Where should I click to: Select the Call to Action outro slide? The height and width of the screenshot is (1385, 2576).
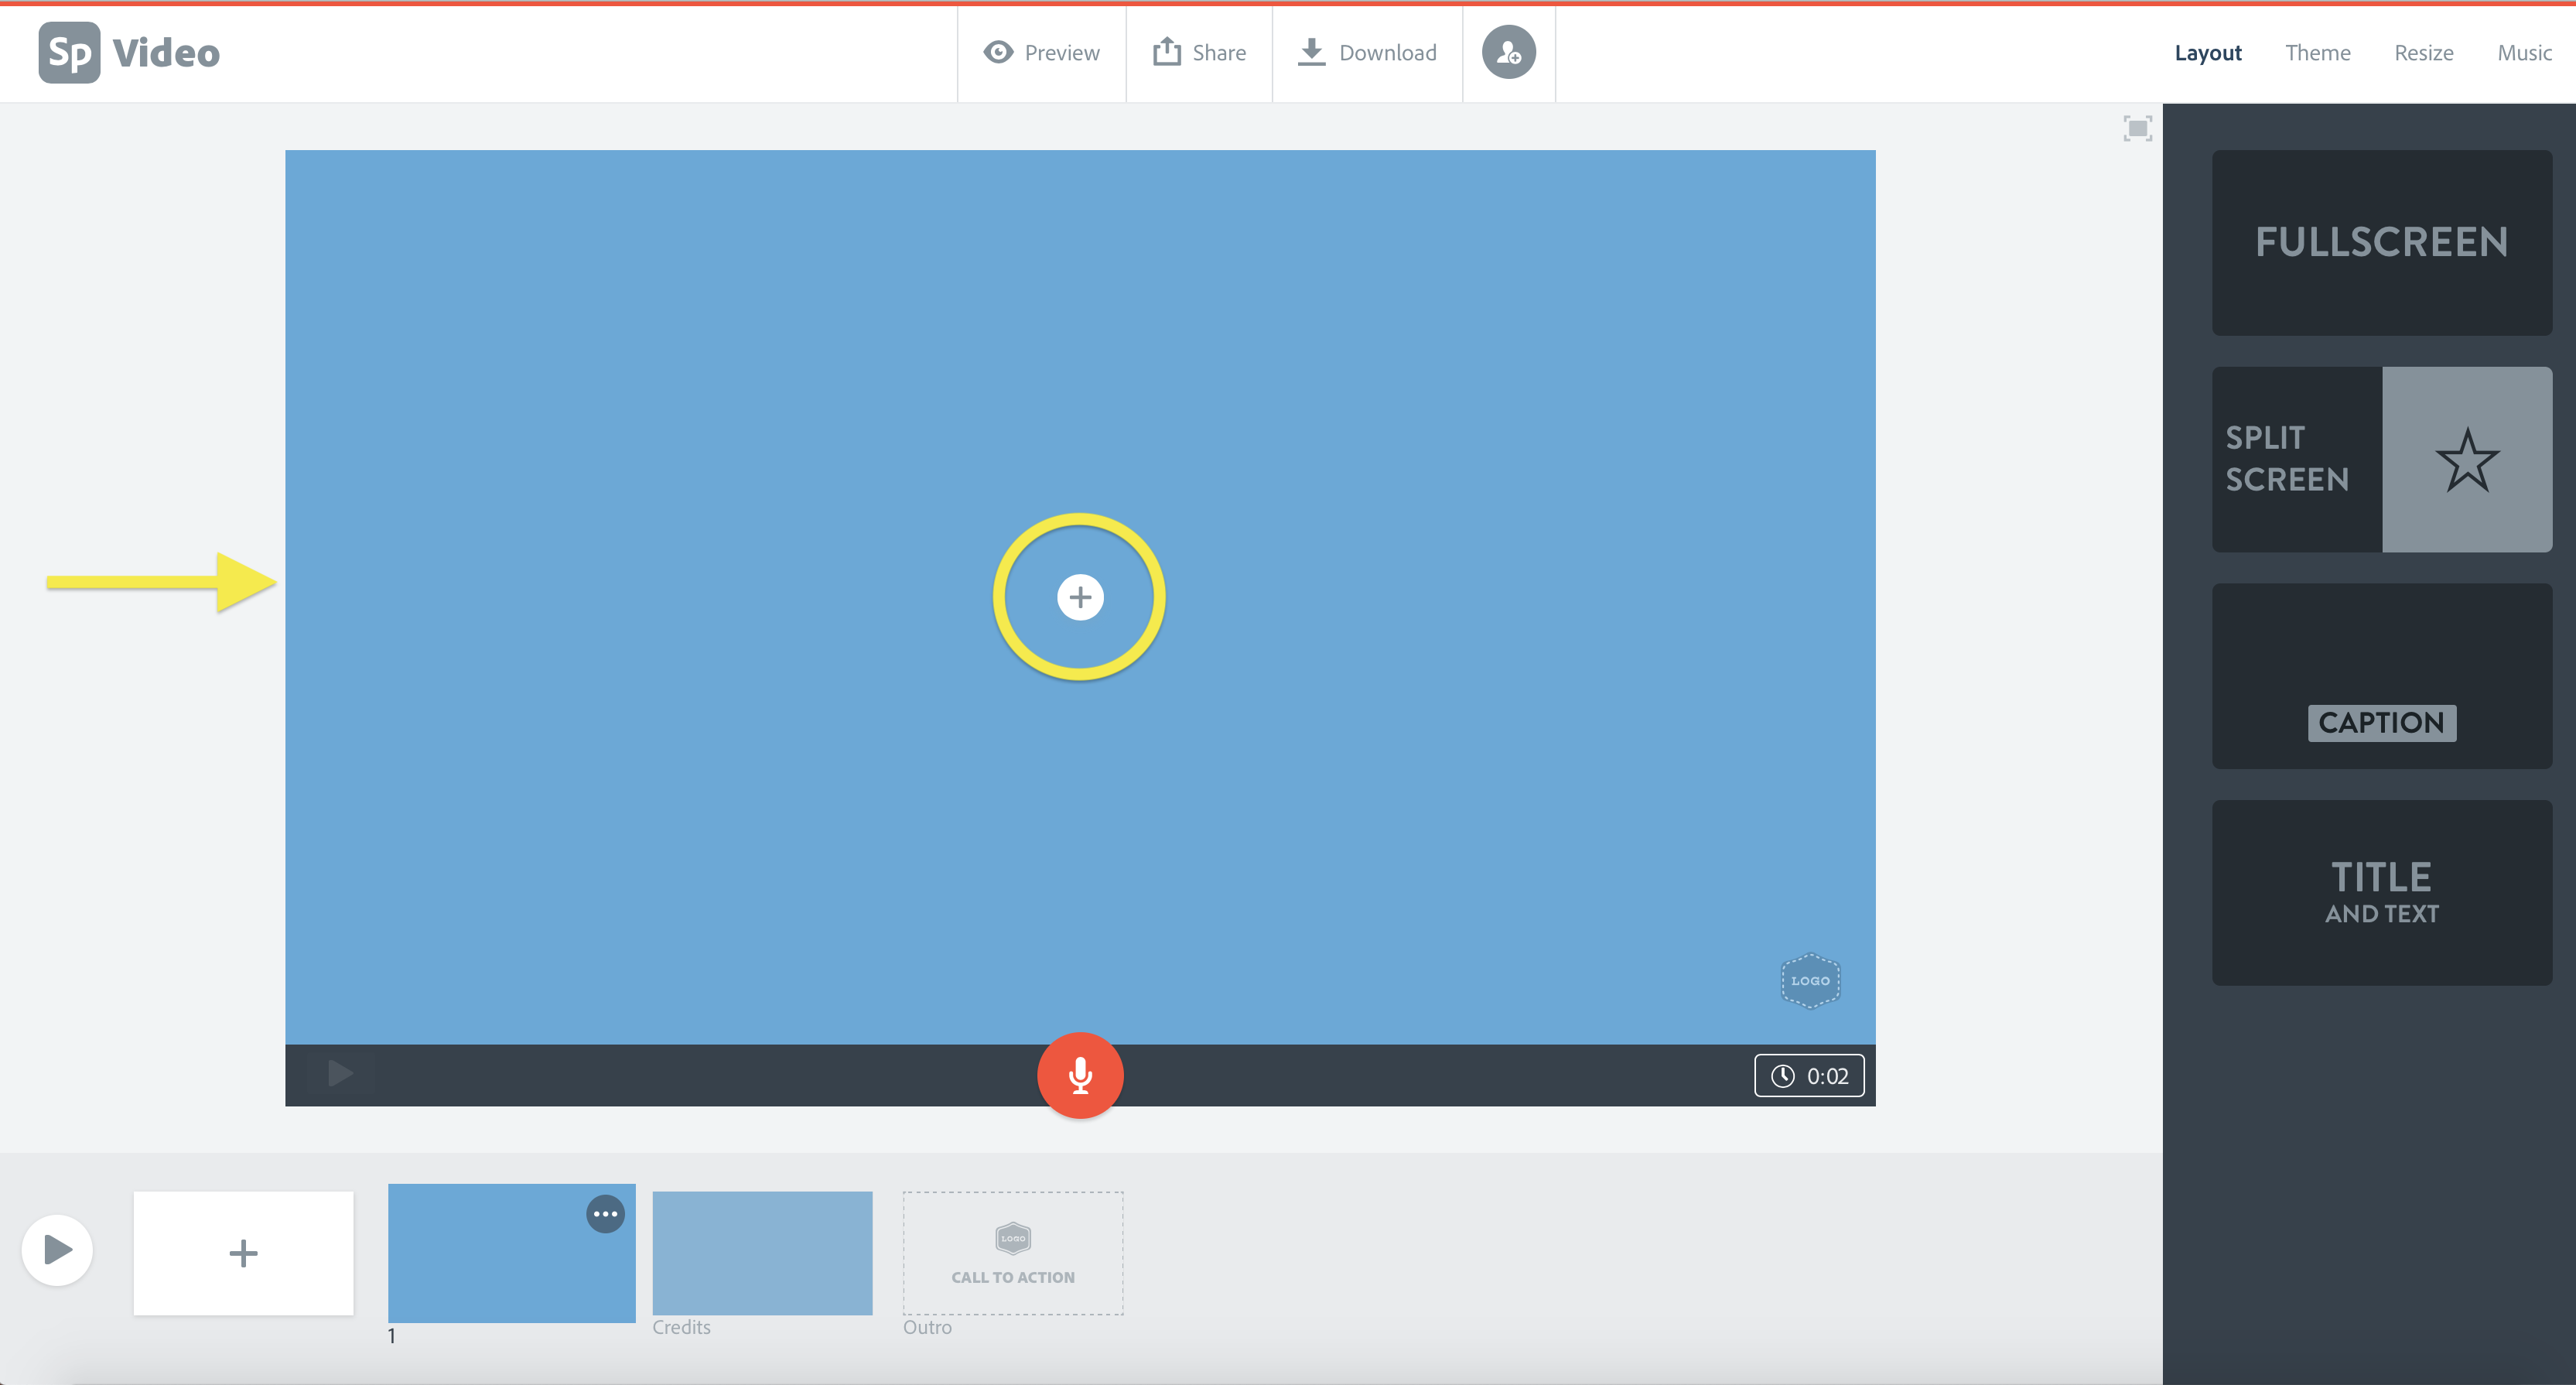coord(1013,1253)
